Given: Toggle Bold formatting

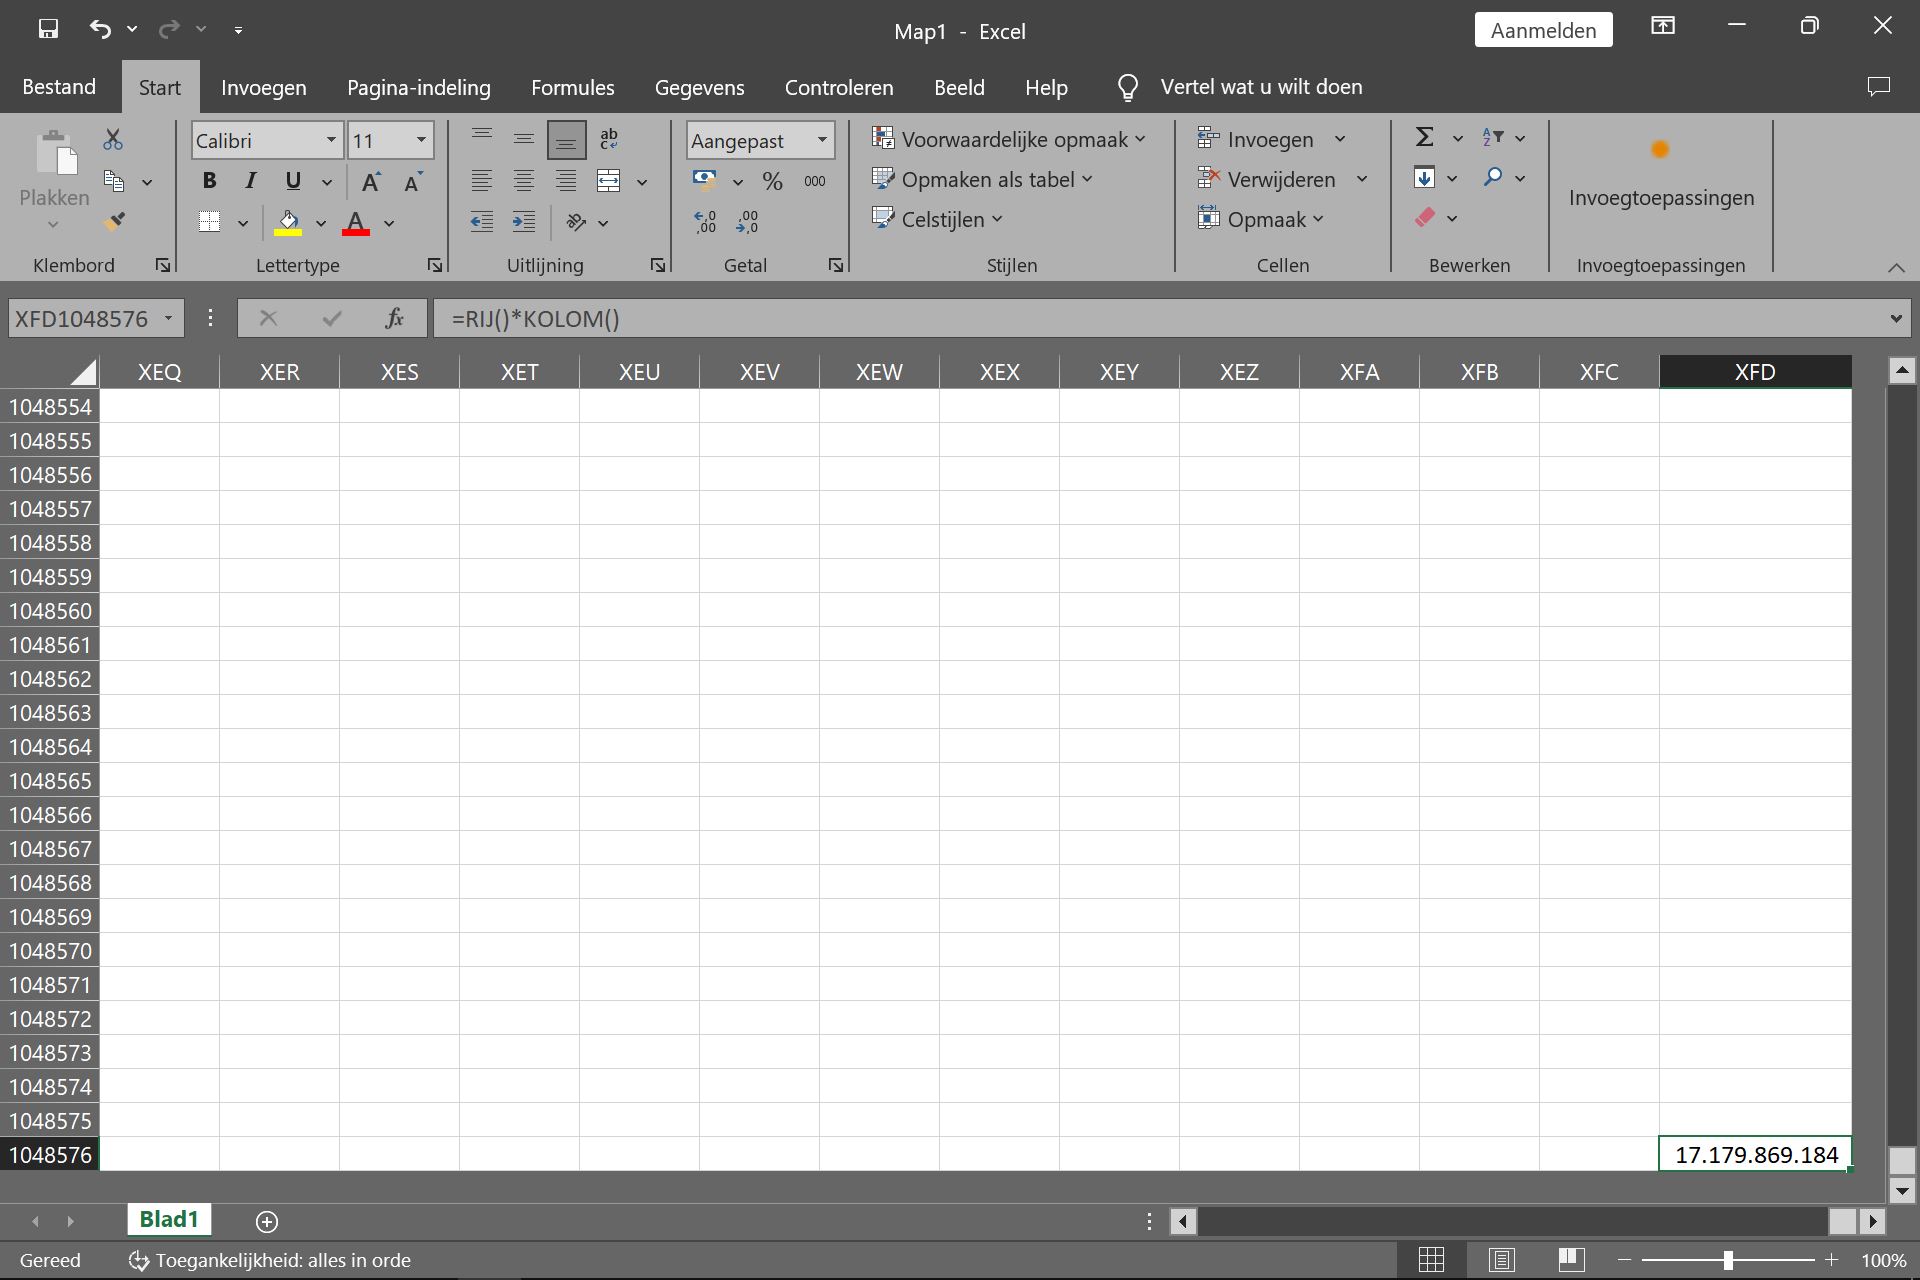Looking at the screenshot, I should tap(209, 181).
